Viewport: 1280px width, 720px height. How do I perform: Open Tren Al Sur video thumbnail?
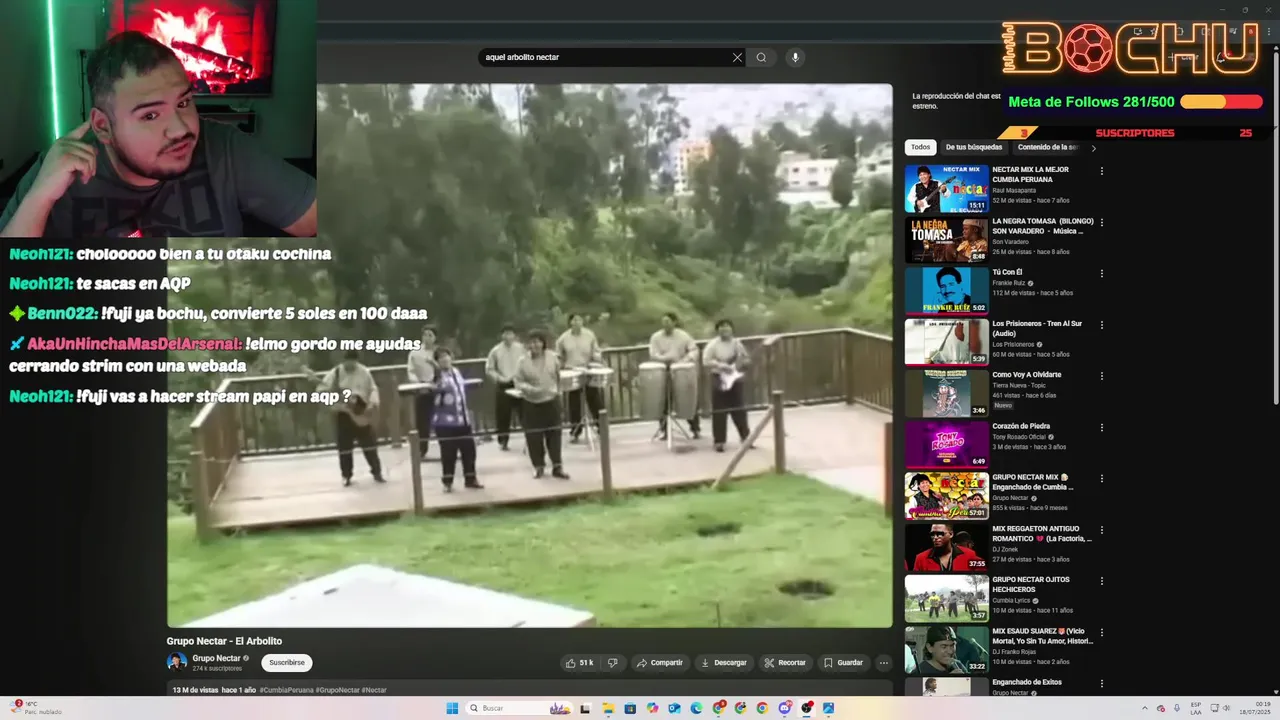coord(946,342)
